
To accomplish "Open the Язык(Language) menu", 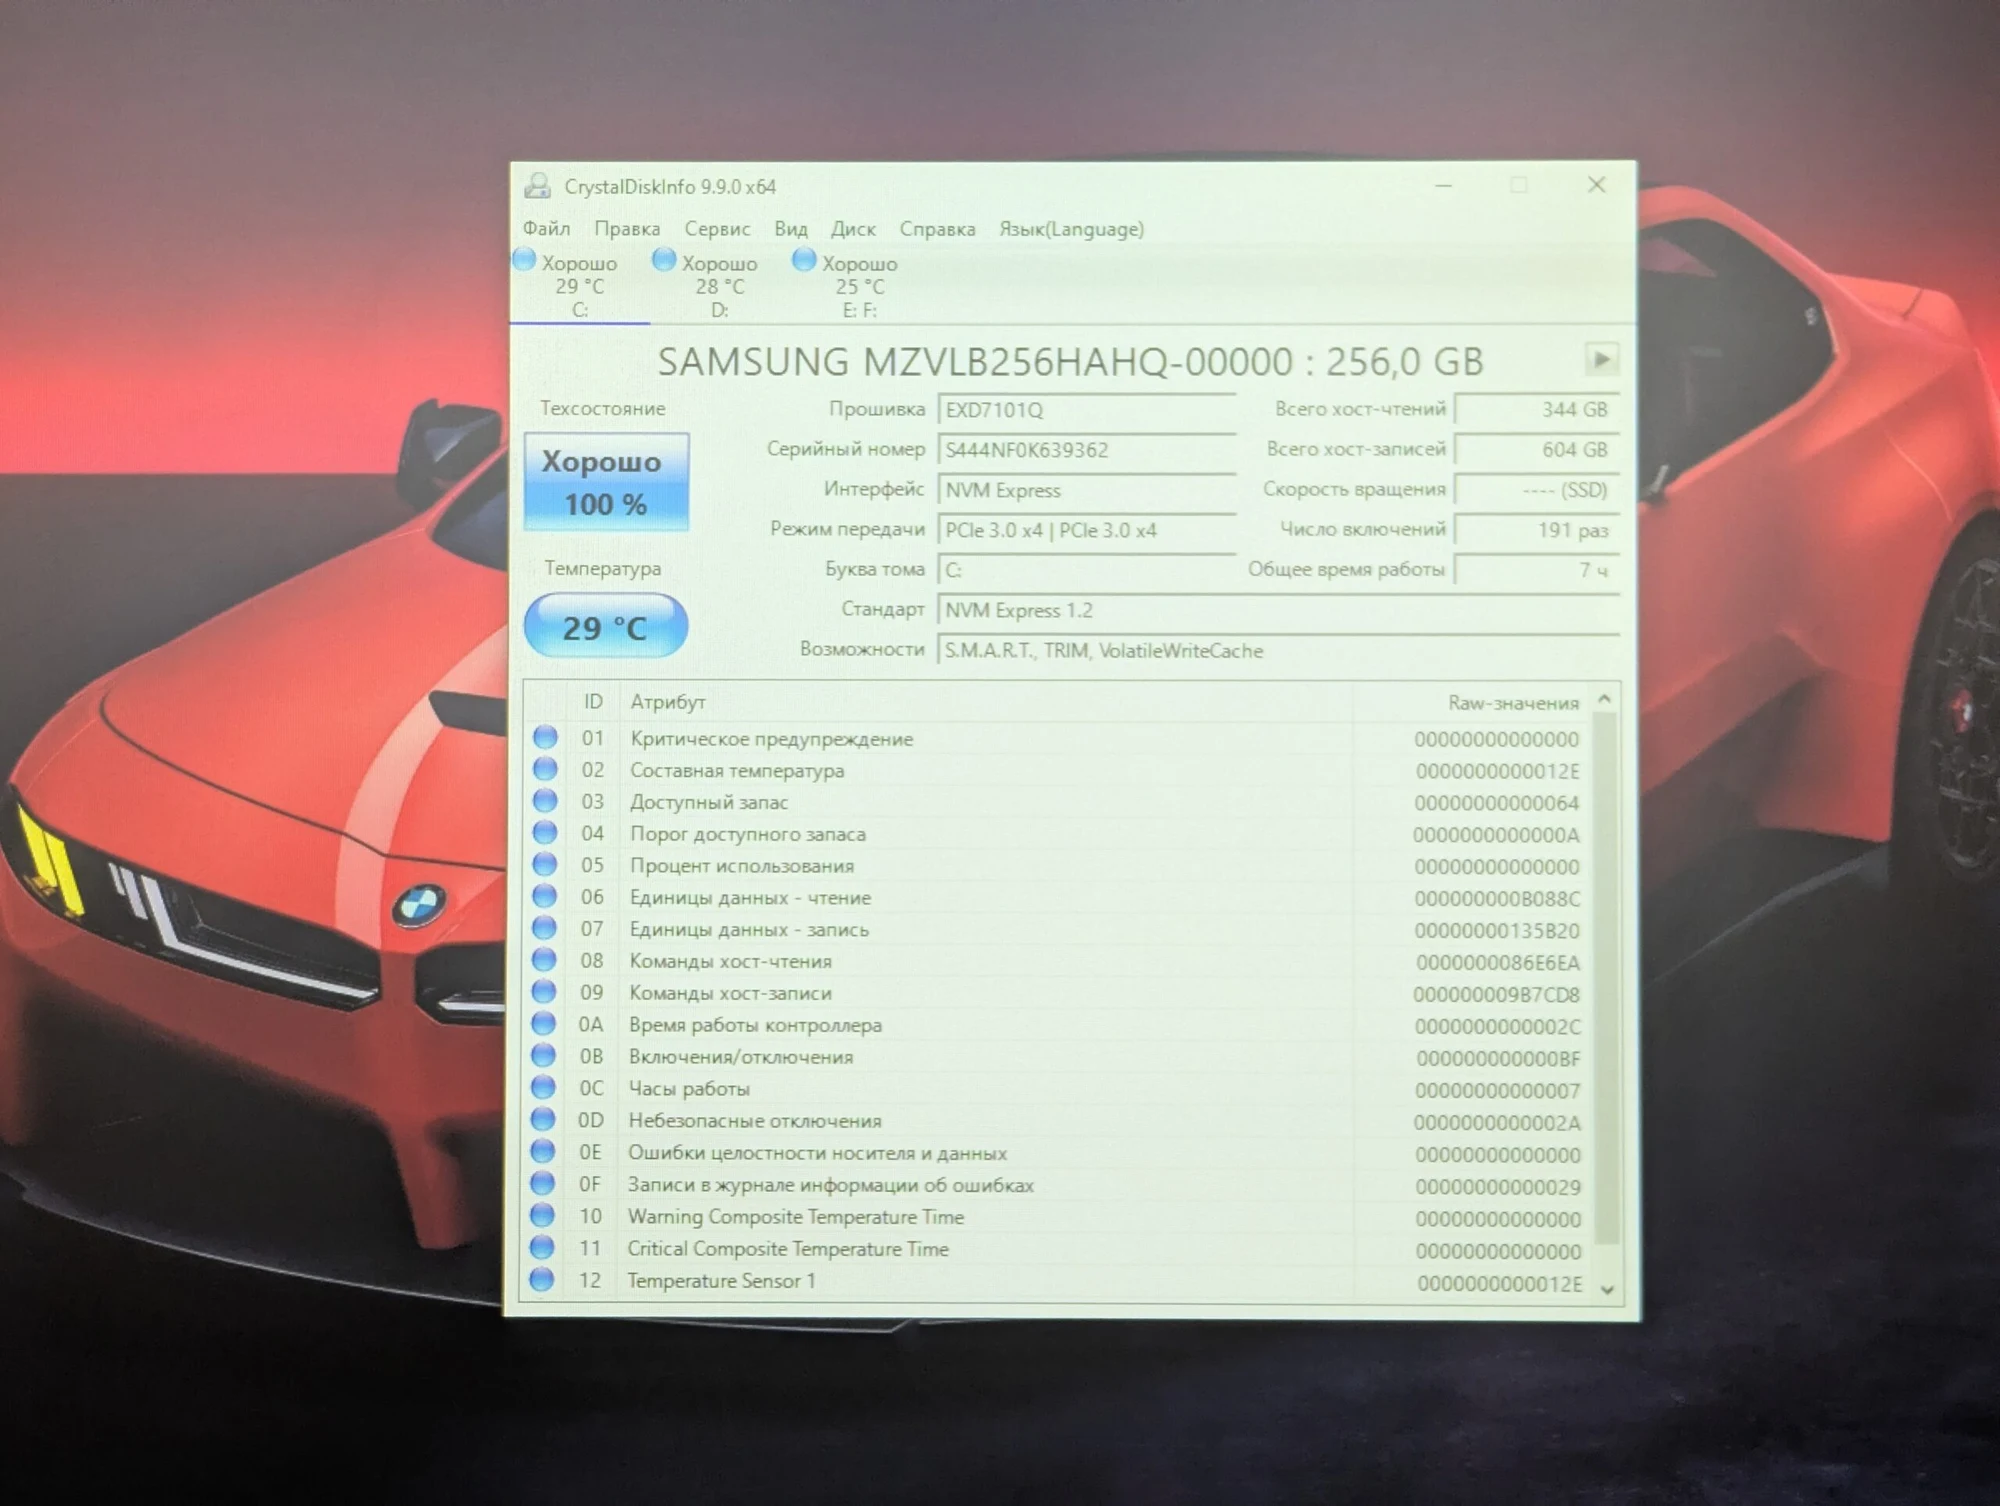I will point(1071,229).
